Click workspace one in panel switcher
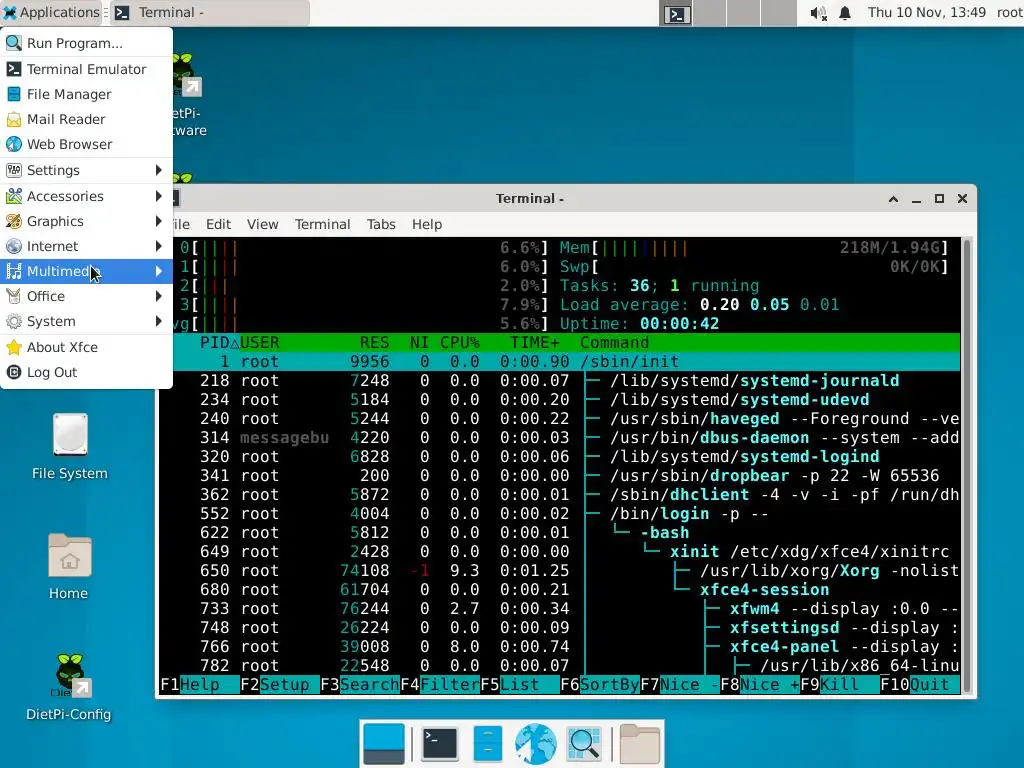Screen dimensions: 1024x768 pyautogui.click(x=676, y=13)
